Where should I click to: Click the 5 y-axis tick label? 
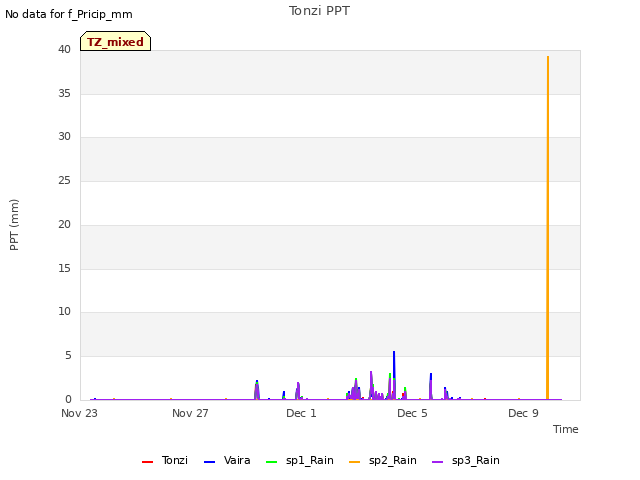click(x=68, y=356)
